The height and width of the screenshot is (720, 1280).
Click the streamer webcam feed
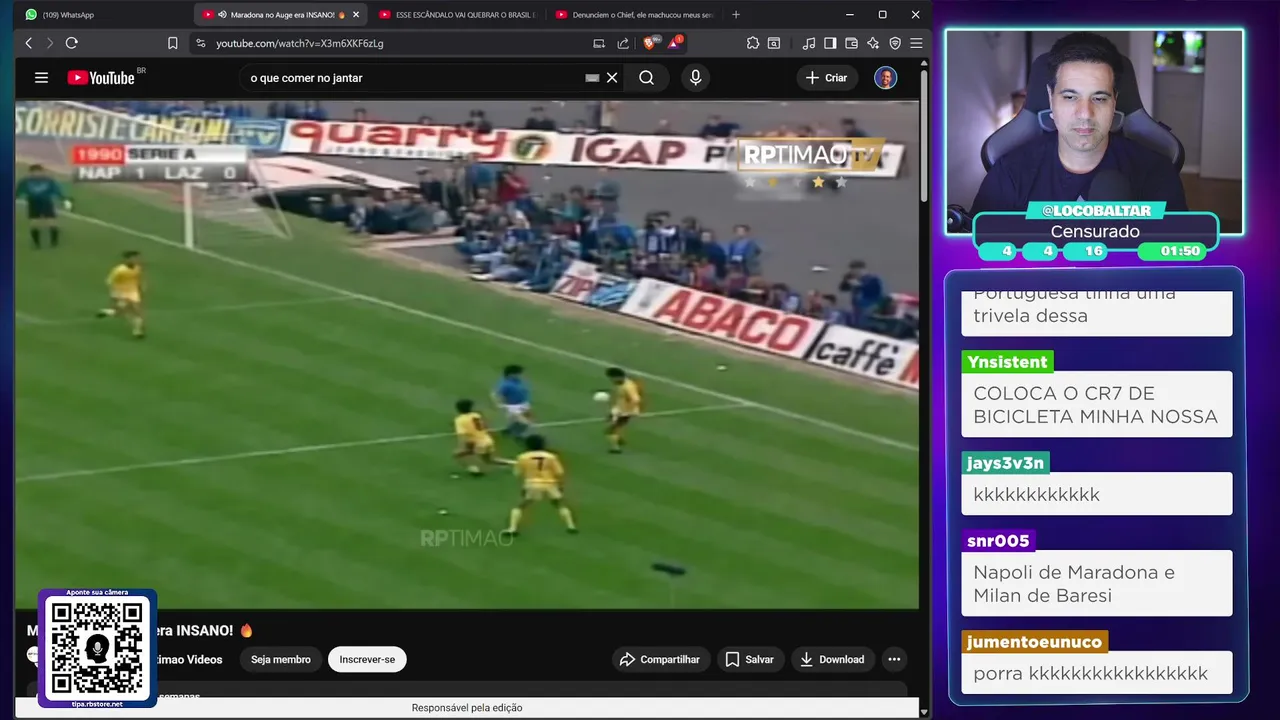1094,130
